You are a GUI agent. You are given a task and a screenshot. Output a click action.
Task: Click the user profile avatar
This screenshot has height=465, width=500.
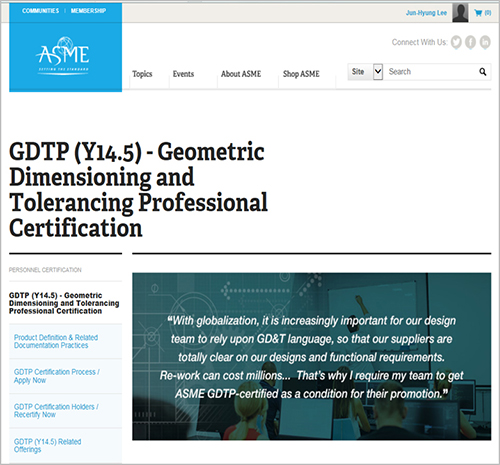point(460,12)
